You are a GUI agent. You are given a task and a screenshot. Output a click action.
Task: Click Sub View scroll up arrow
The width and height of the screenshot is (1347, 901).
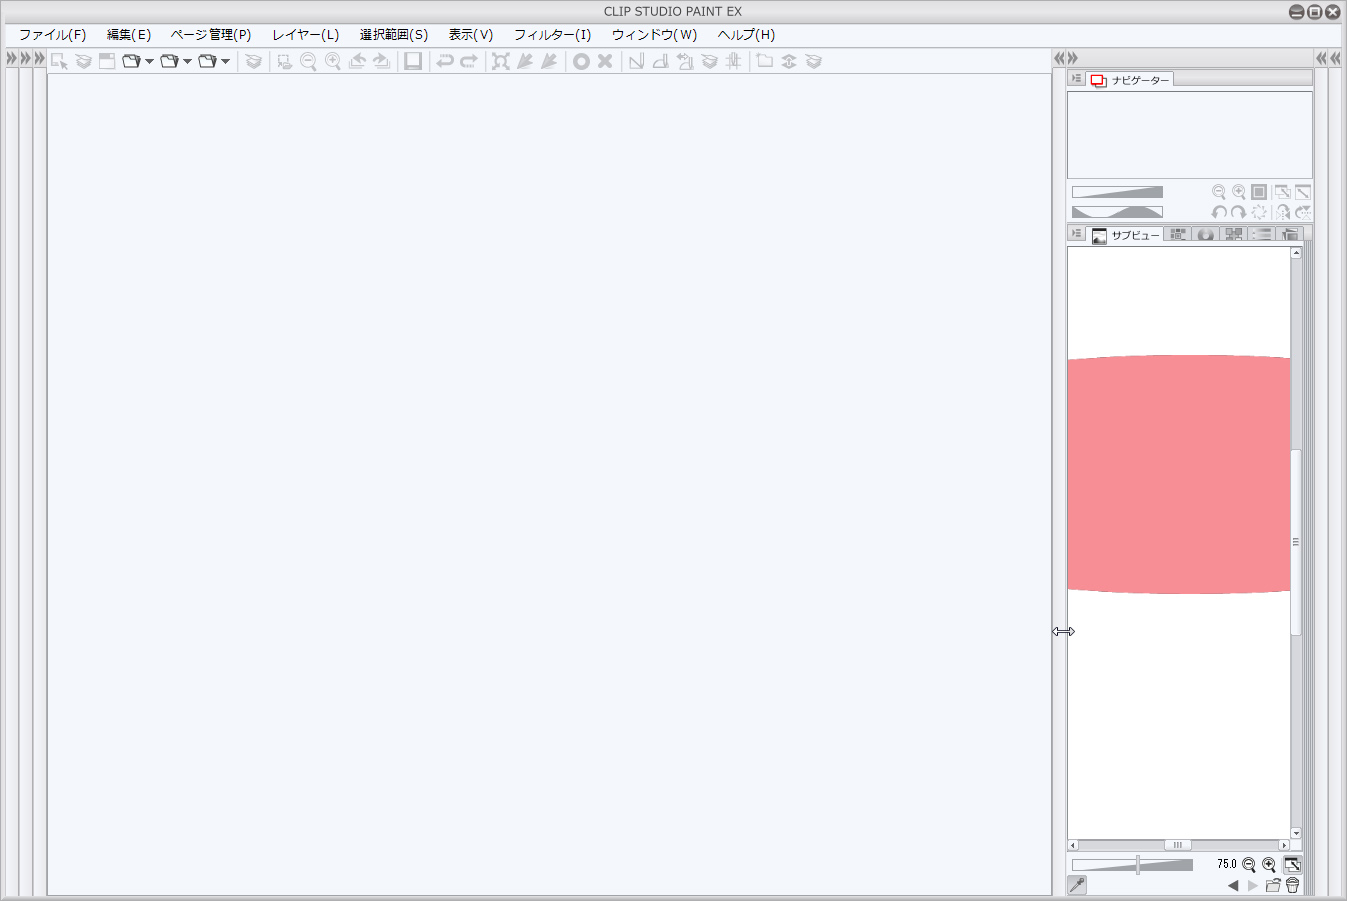pos(1296,253)
